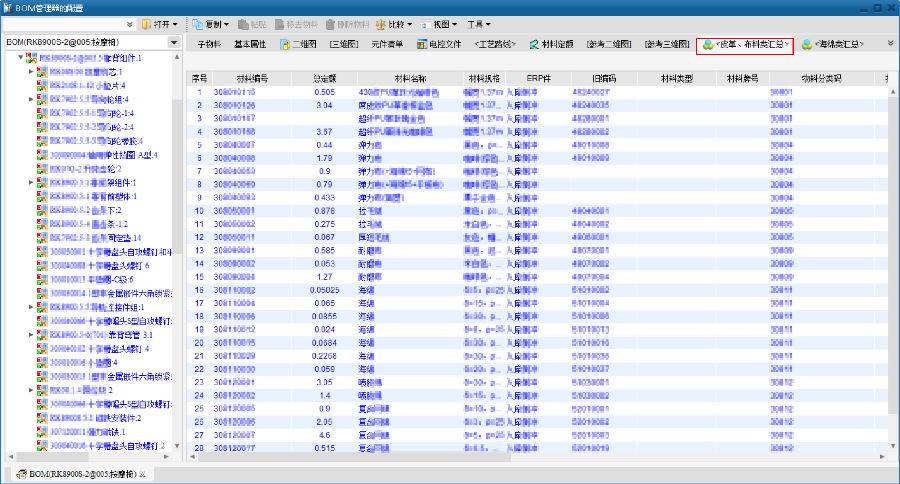Screen dimensions: 900x484
Task: Close the BOM(RK8900S-2@005:按摩椅) bottom tab
Action: point(142,473)
